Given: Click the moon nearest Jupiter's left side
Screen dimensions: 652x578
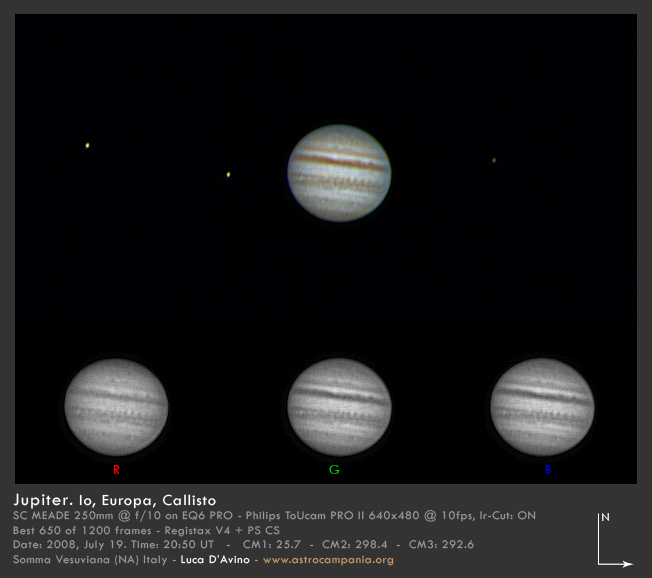Looking at the screenshot, I should pyautogui.click(x=228, y=175).
